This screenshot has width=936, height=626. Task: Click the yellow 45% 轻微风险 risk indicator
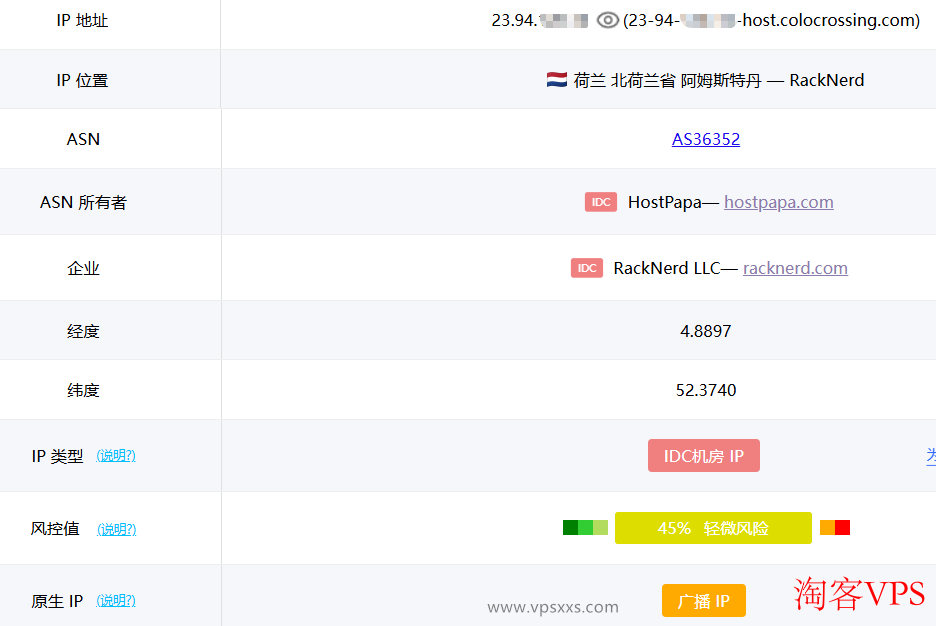tap(713, 528)
